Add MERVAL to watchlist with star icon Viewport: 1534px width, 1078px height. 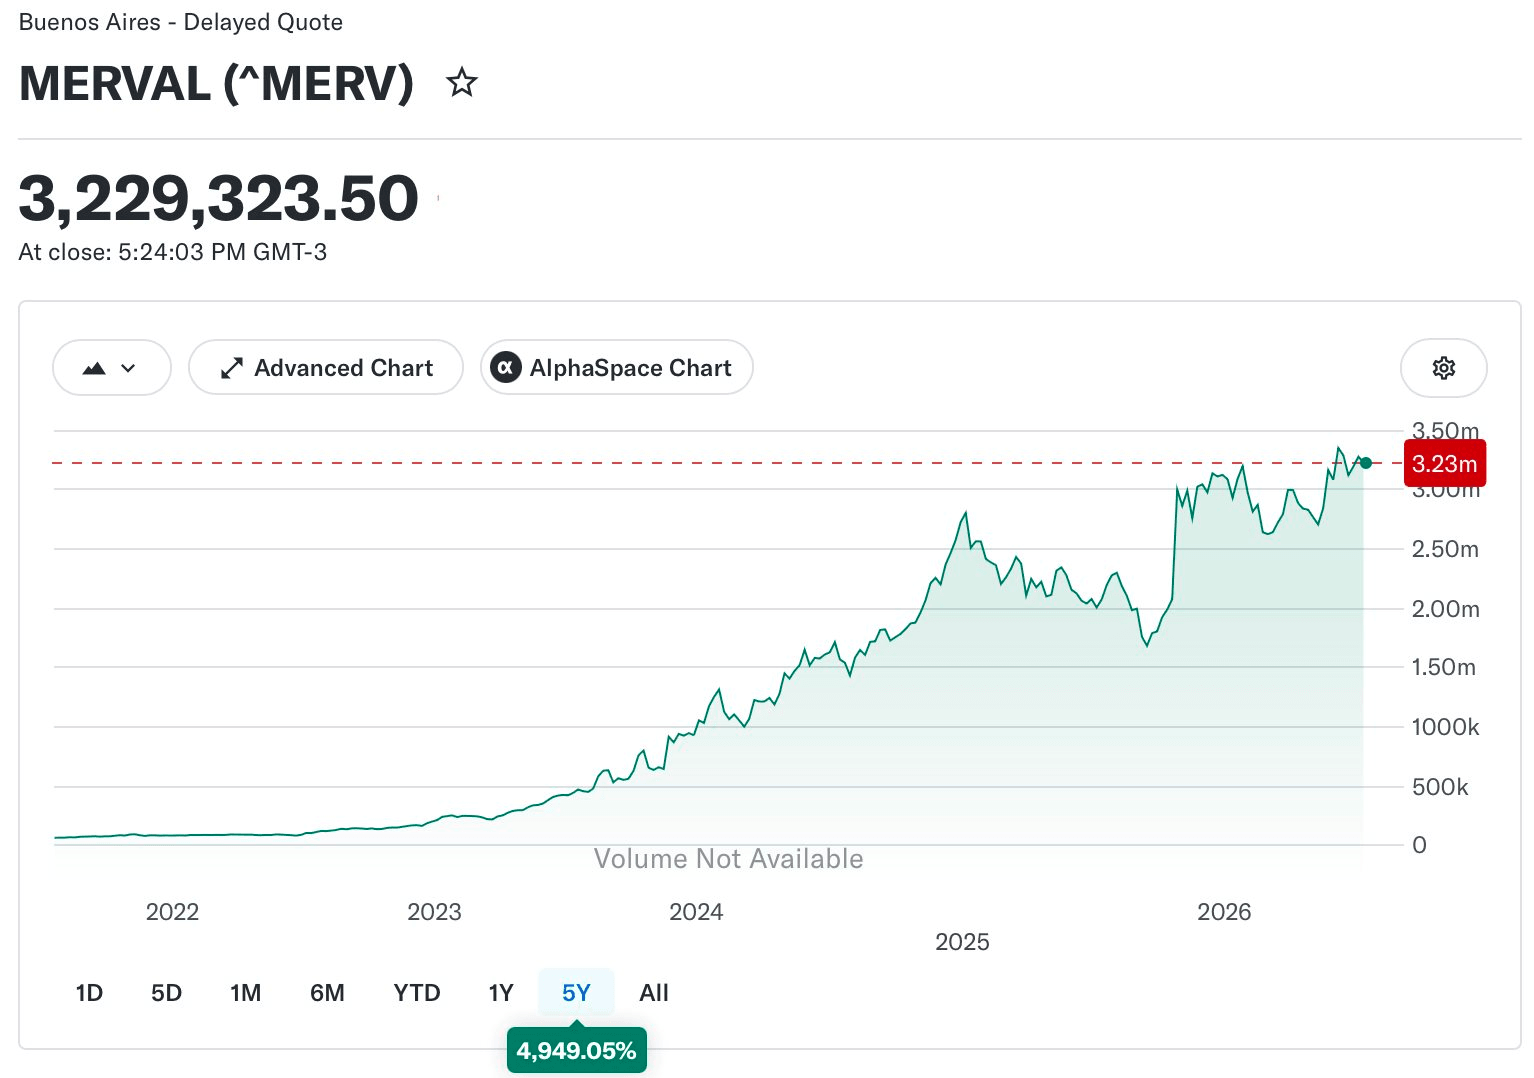click(x=461, y=82)
